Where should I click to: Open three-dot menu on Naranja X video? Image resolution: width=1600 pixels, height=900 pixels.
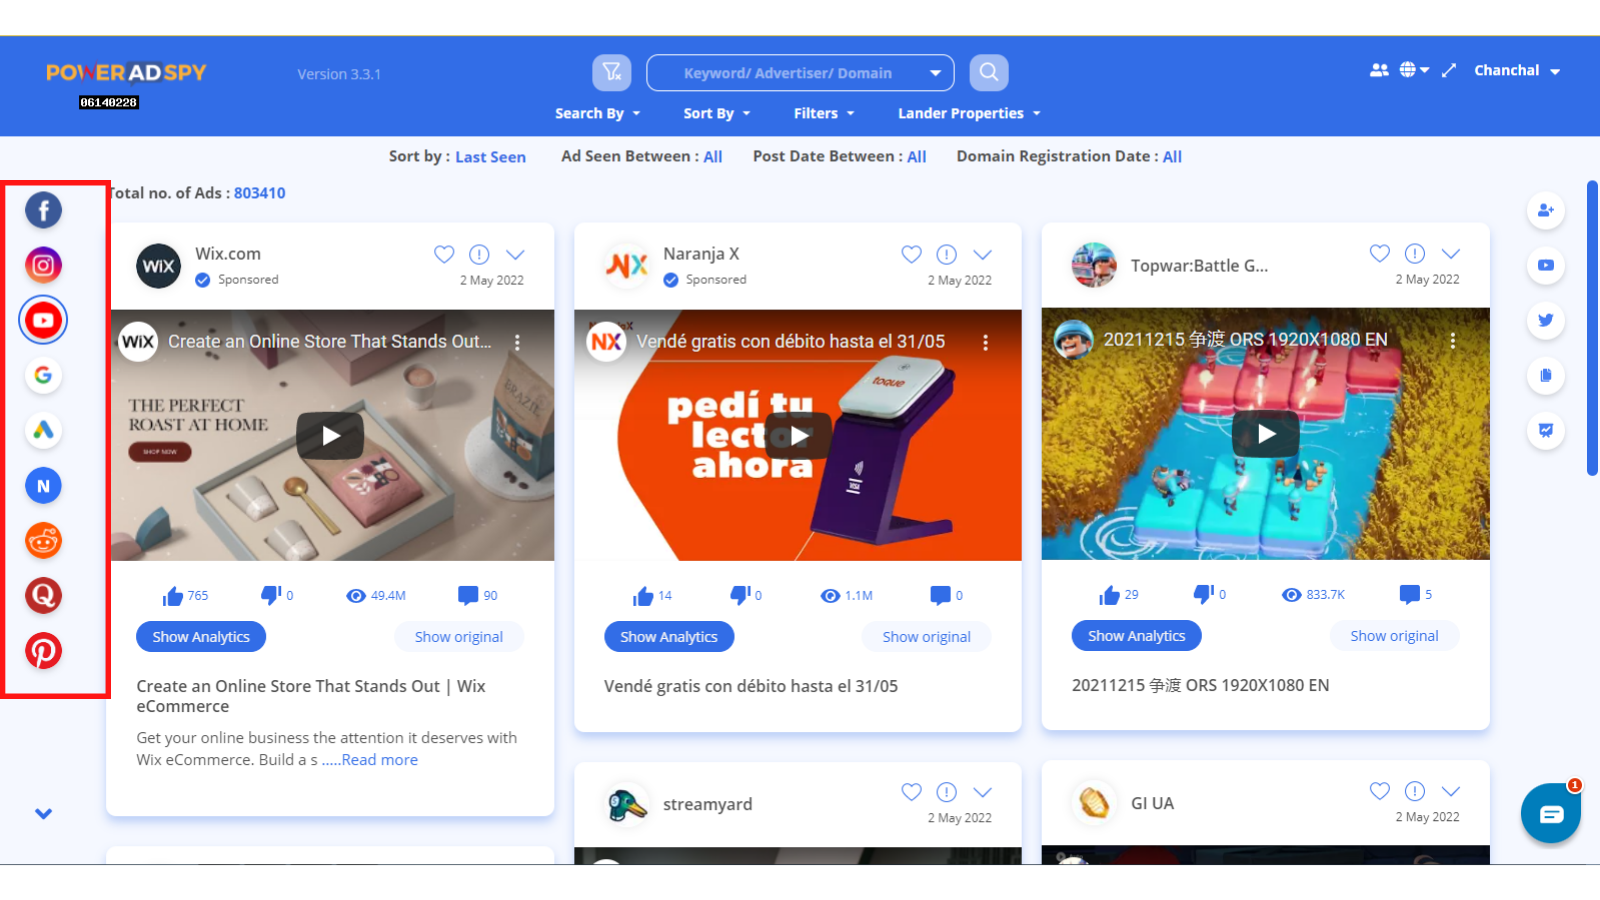(x=985, y=342)
